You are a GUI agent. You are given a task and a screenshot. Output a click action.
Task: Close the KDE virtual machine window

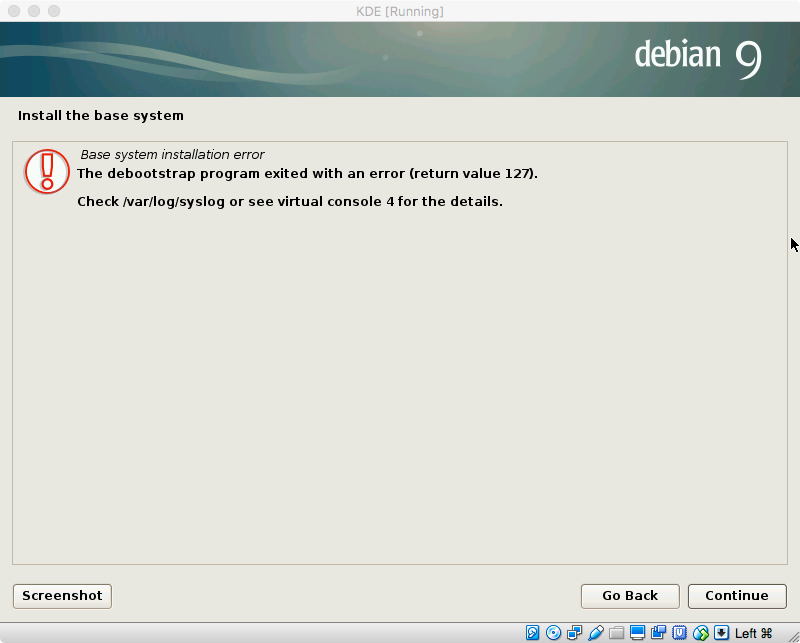tap(14, 11)
